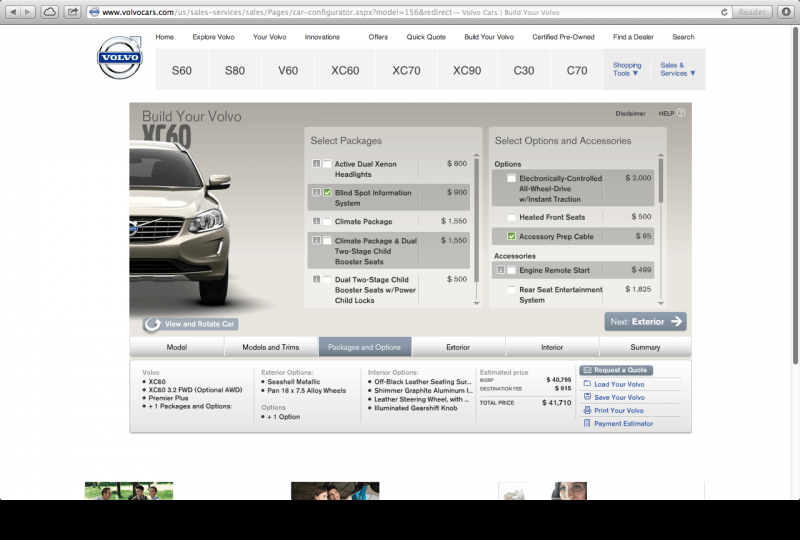The height and width of the screenshot is (540, 800).
Task: Click the Disclaimer link
Action: [x=630, y=113]
